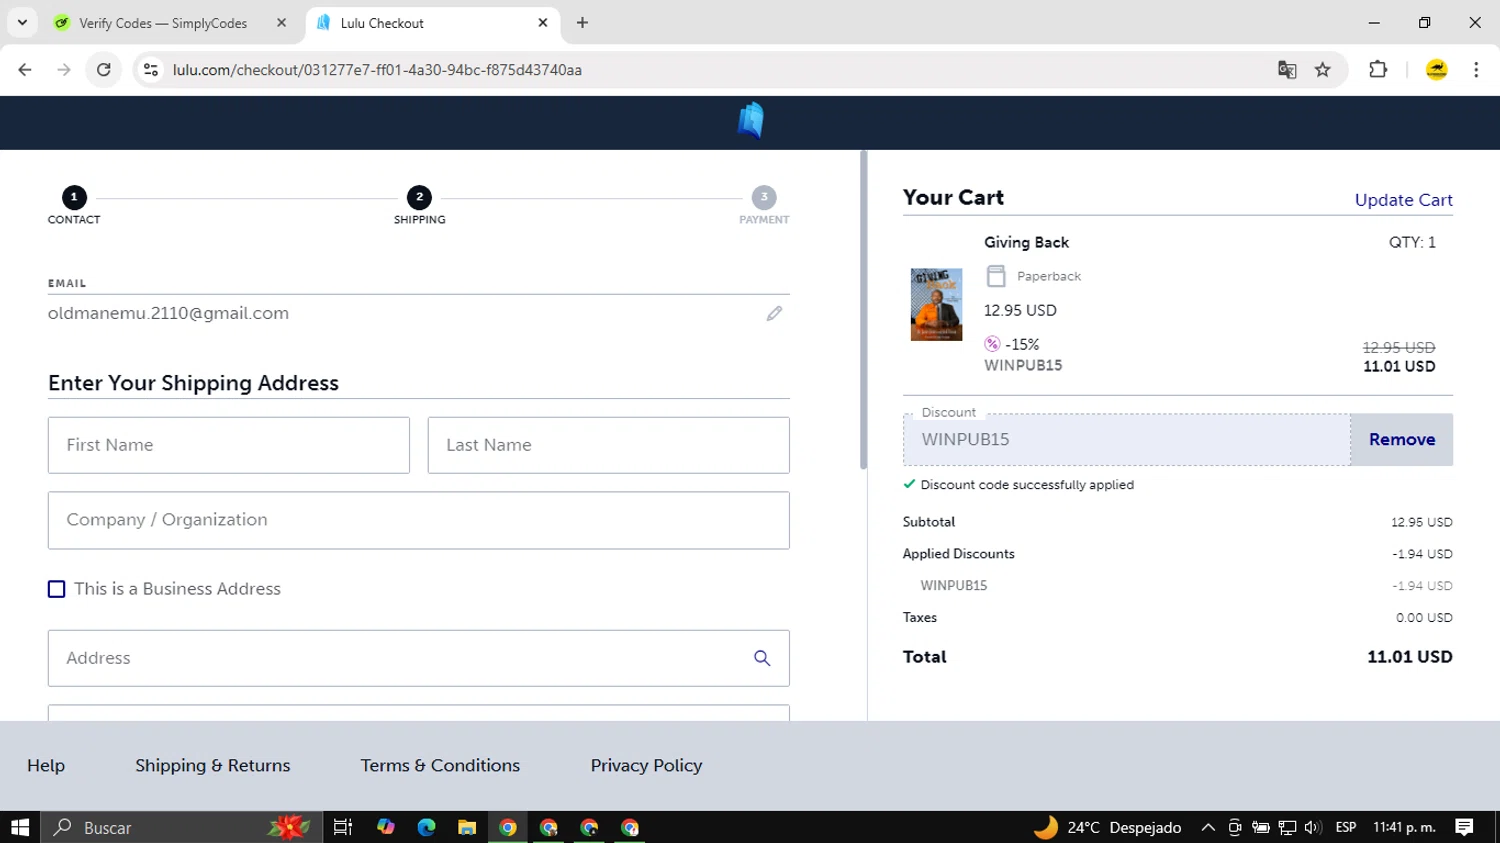Go forward in browser history
The image size is (1500, 843).
click(x=64, y=70)
